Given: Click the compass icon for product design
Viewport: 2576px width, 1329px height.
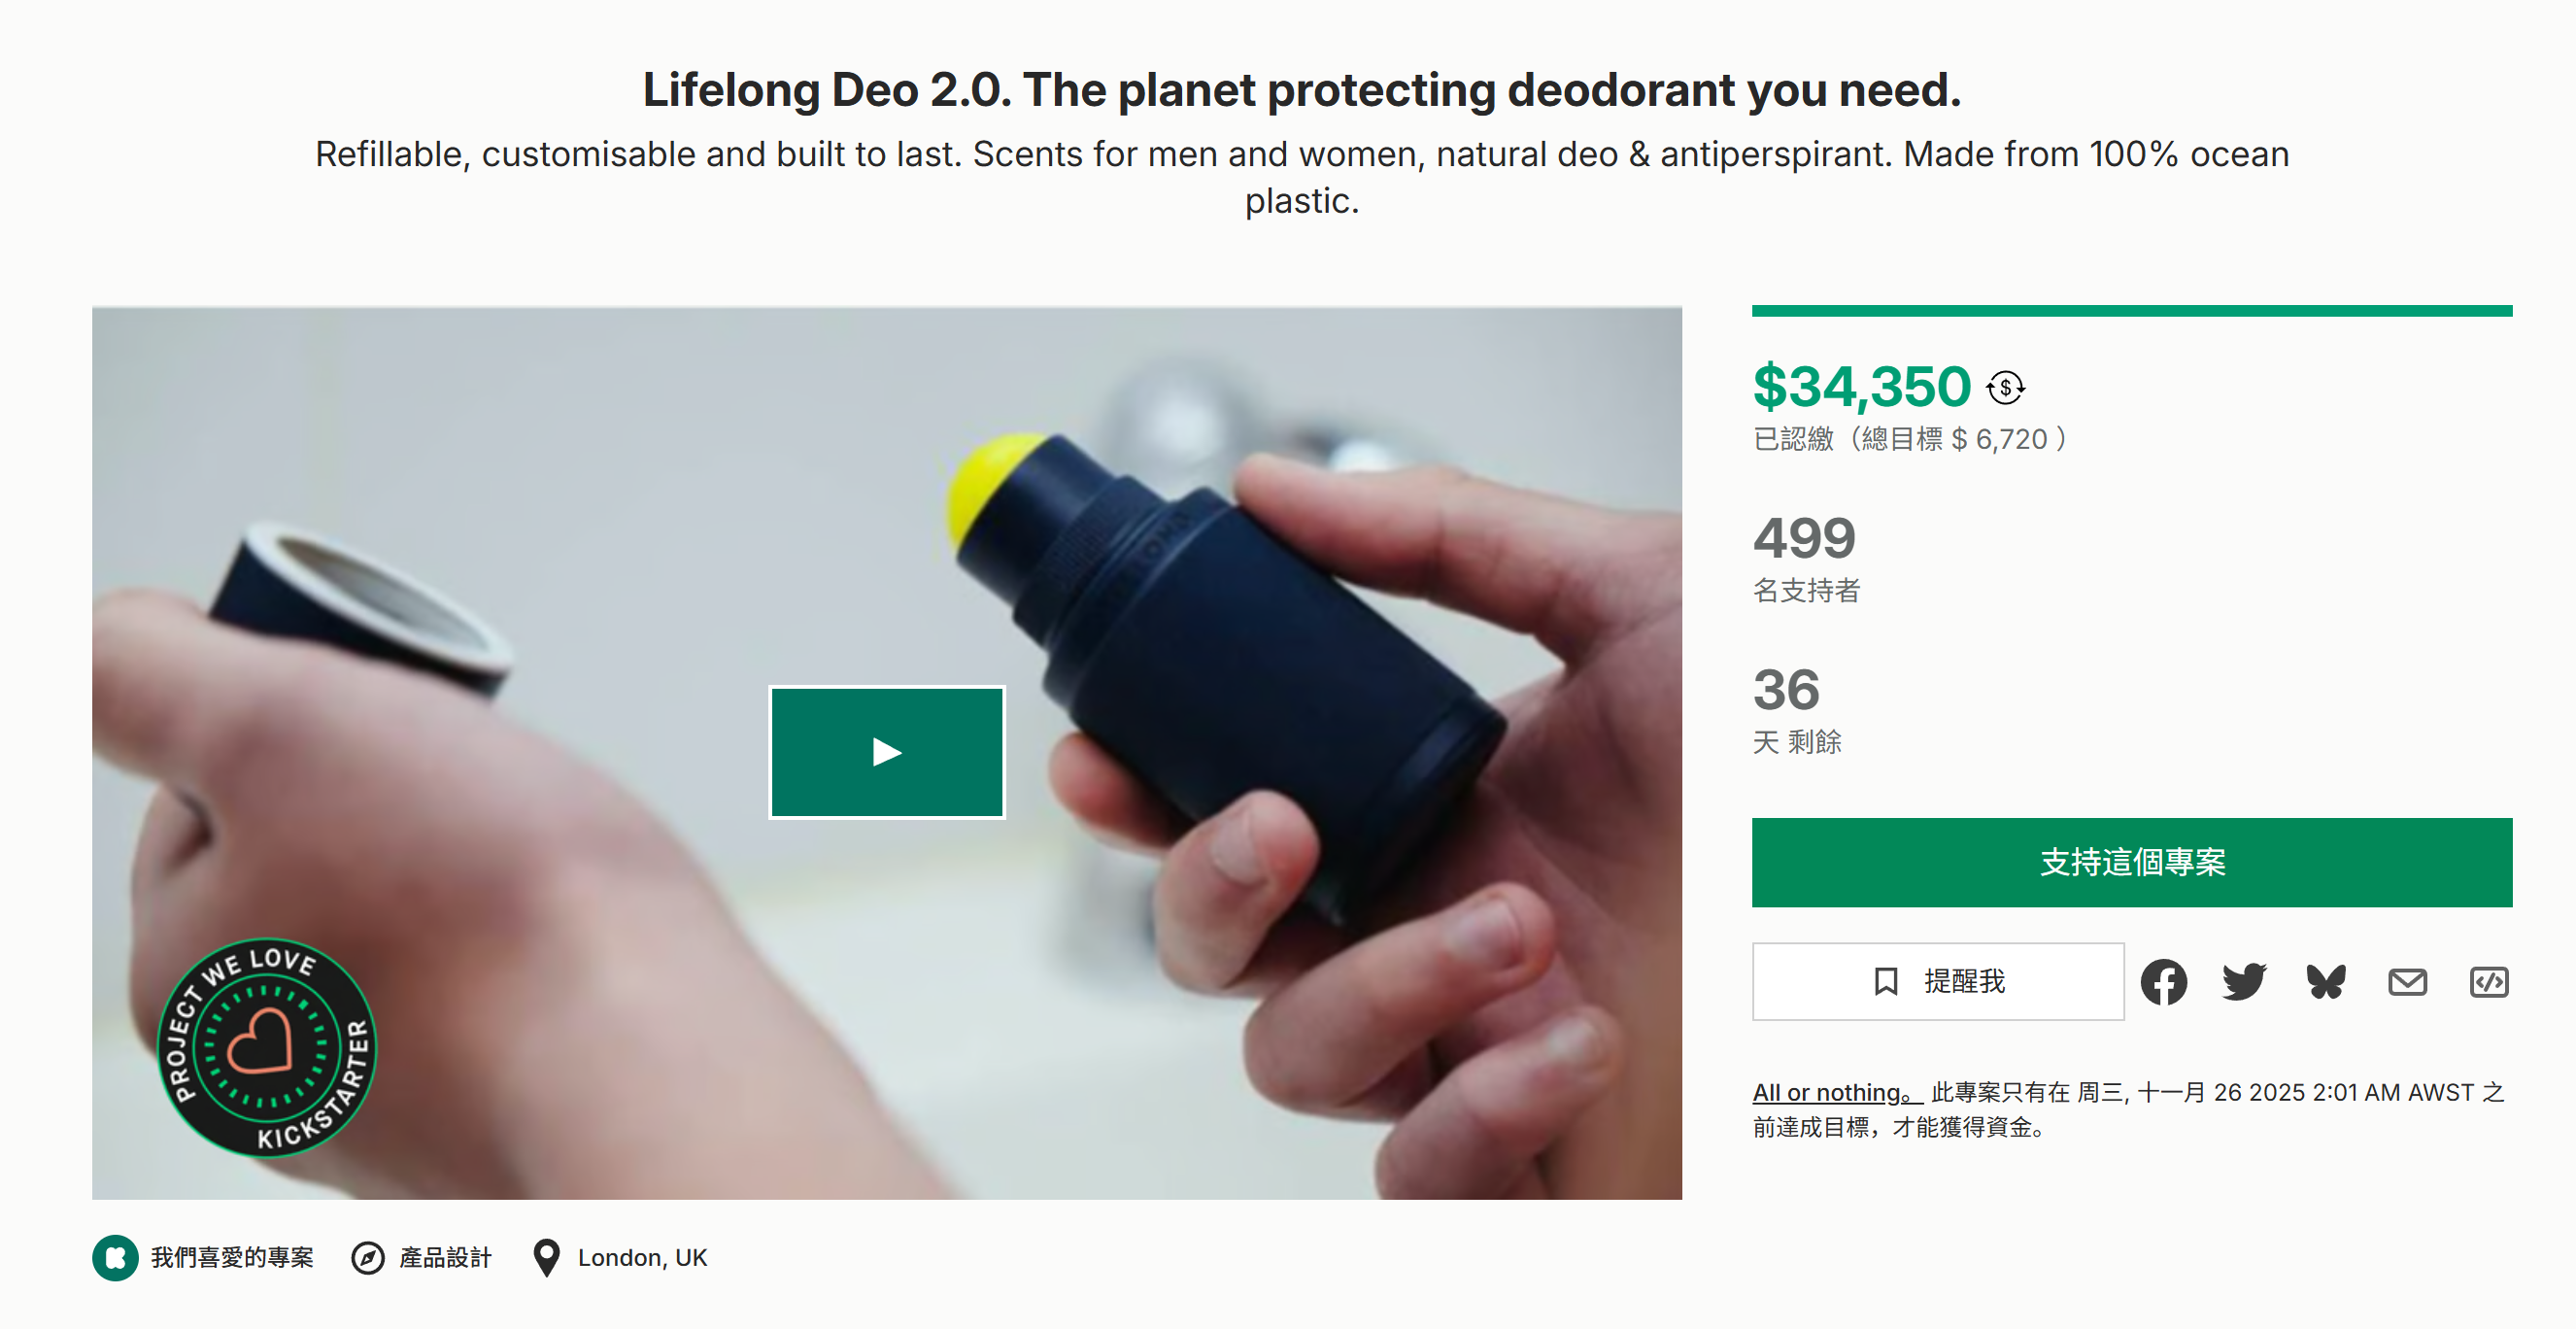Looking at the screenshot, I should click(x=367, y=1257).
